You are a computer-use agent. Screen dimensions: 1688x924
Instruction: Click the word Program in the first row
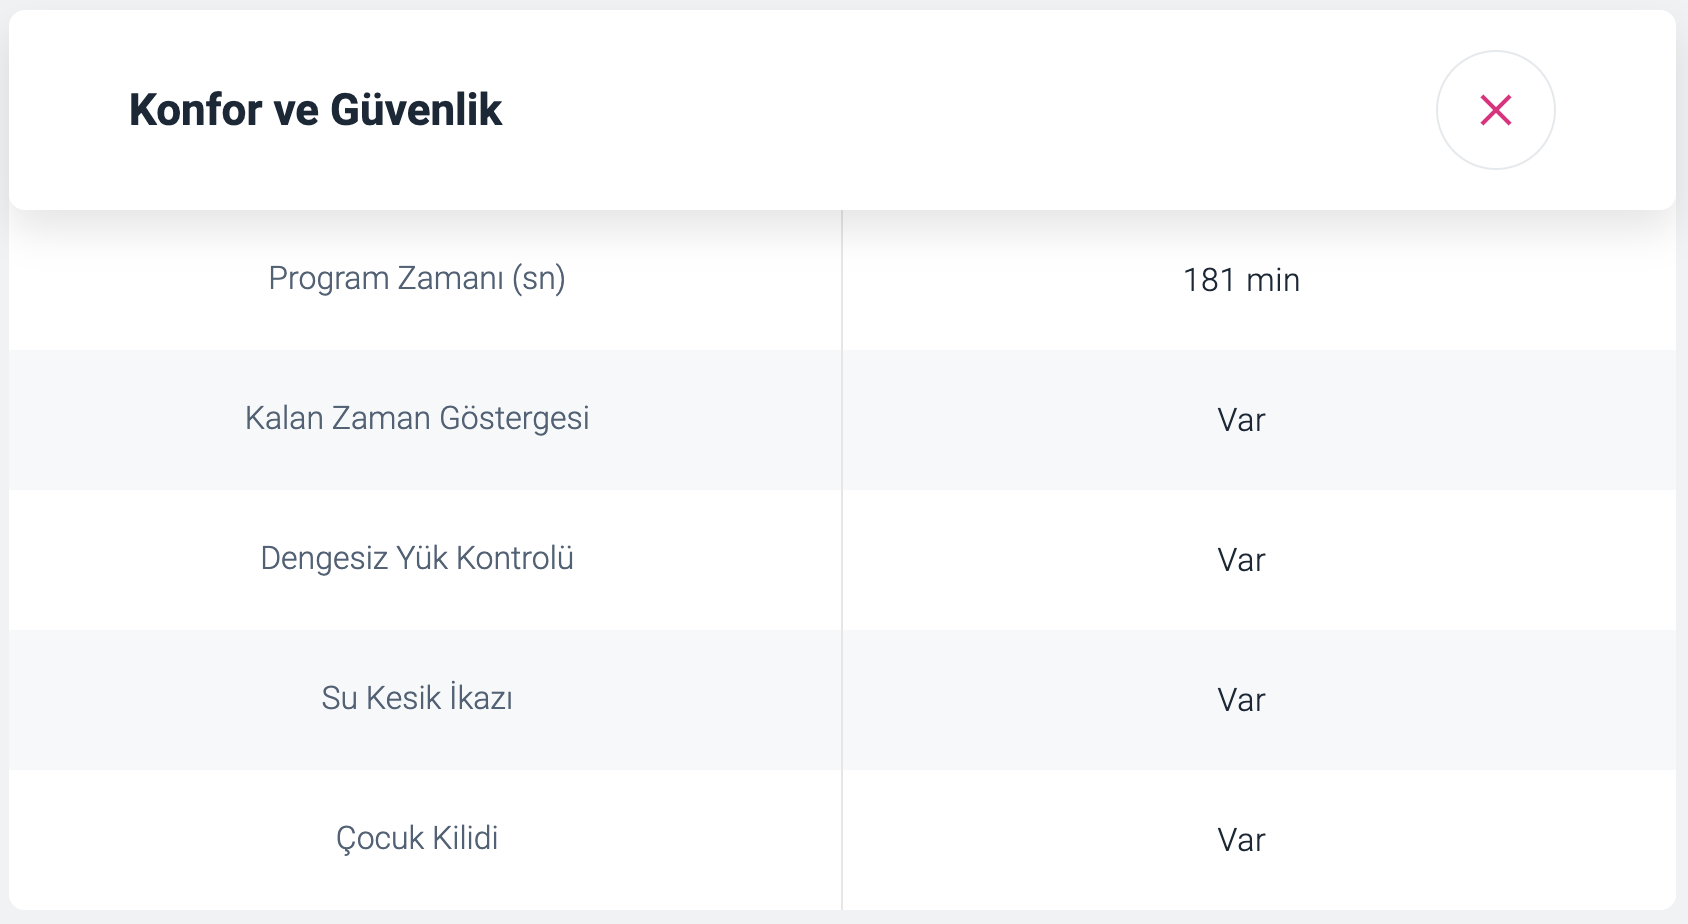328,279
